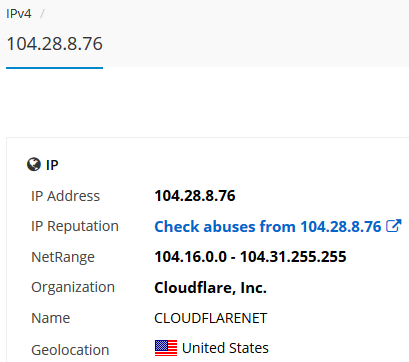Select the 104.28.8.76 page title tab
This screenshot has width=409, height=362.
pyautogui.click(x=54, y=44)
